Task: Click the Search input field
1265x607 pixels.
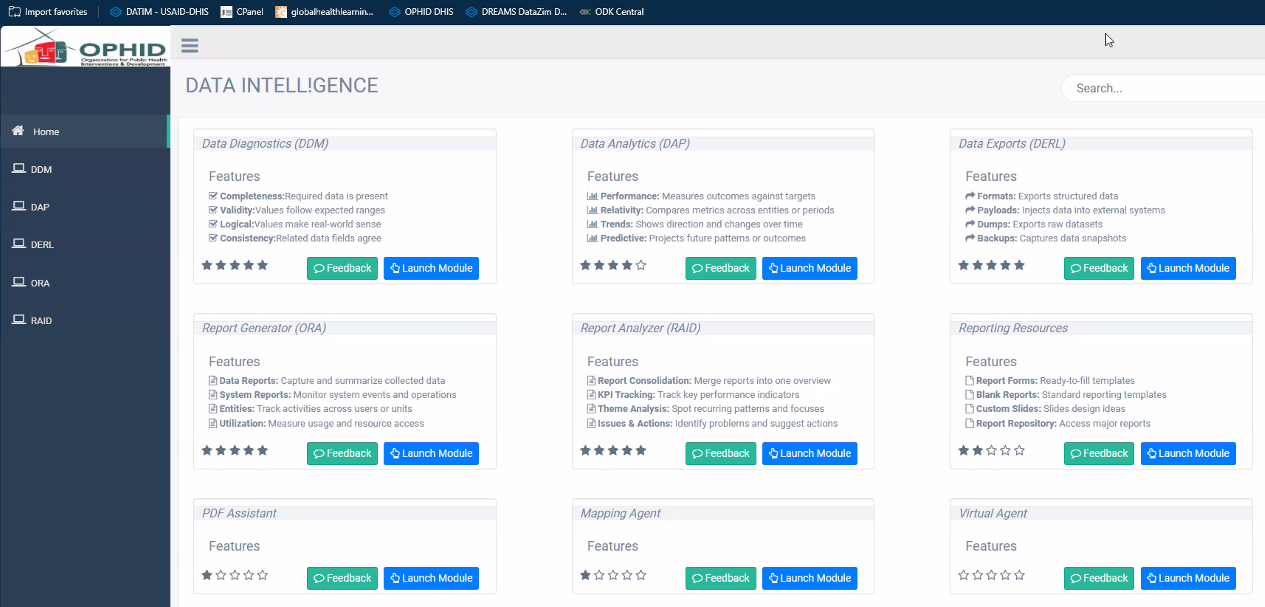Action: click(1164, 88)
